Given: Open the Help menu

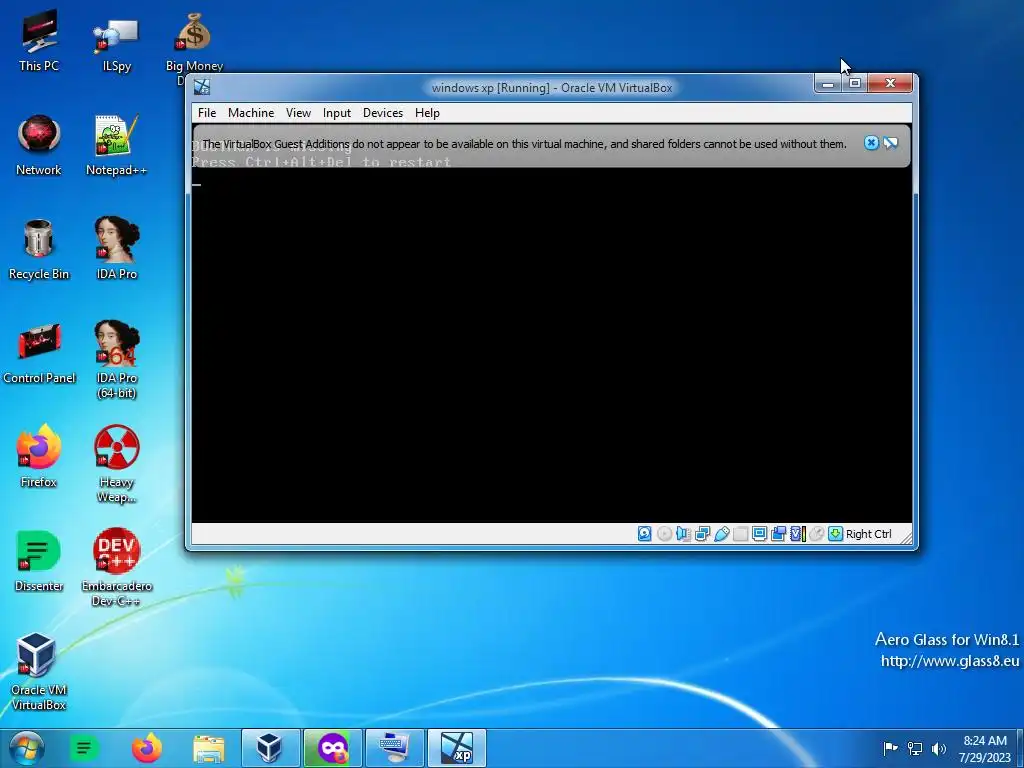Looking at the screenshot, I should pos(427,113).
